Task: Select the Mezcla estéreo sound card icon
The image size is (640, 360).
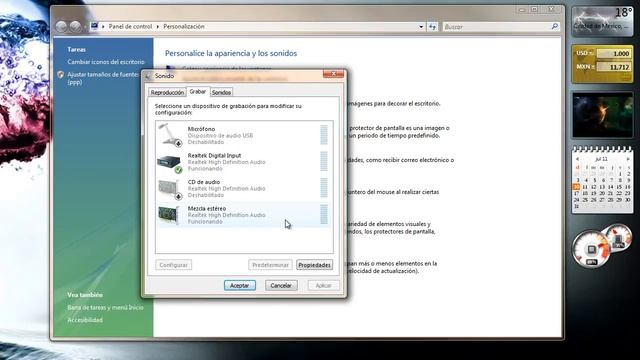Action: point(169,215)
